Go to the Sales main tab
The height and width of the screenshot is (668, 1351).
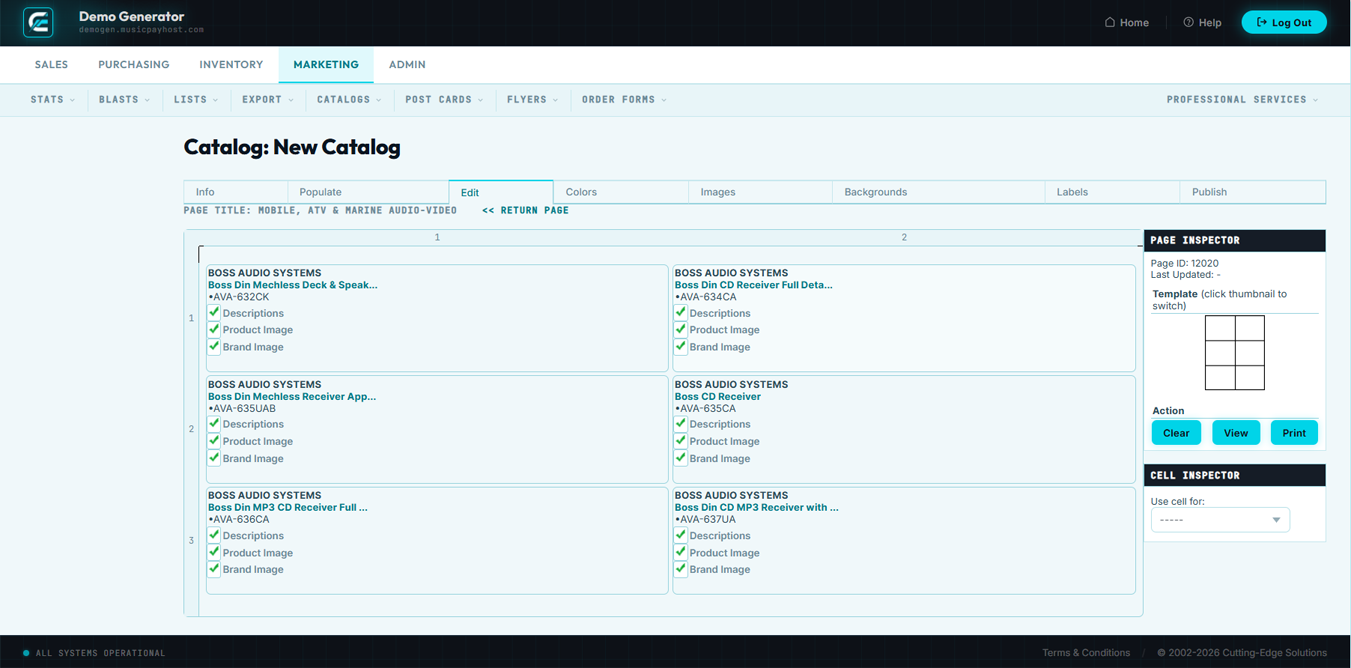[x=51, y=65]
